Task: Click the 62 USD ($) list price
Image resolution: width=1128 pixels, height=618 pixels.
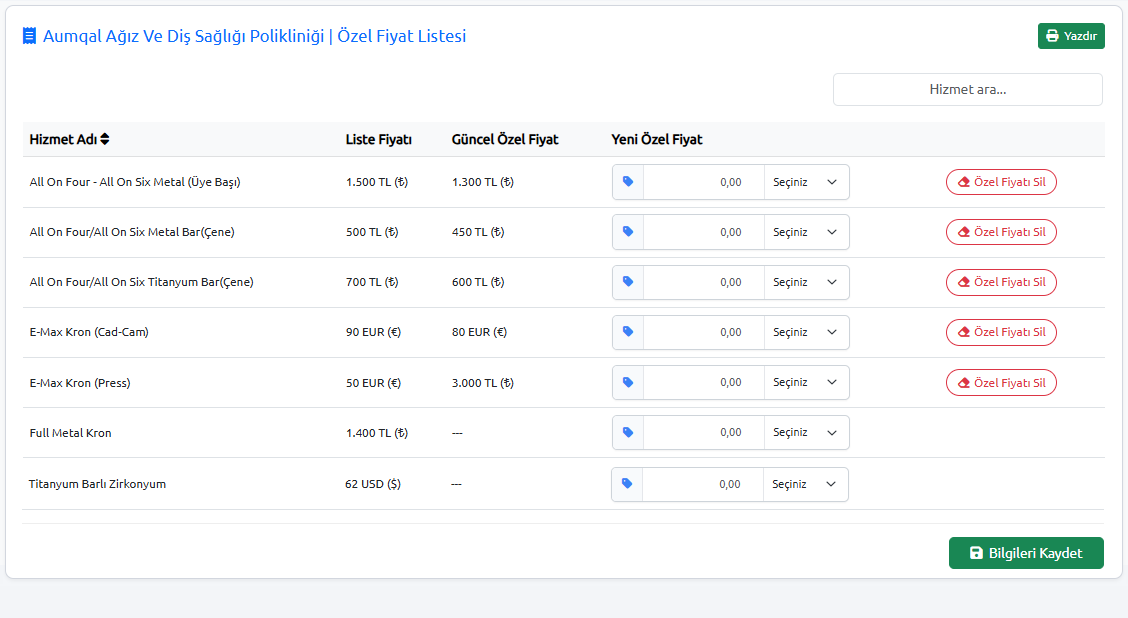Action: (373, 484)
